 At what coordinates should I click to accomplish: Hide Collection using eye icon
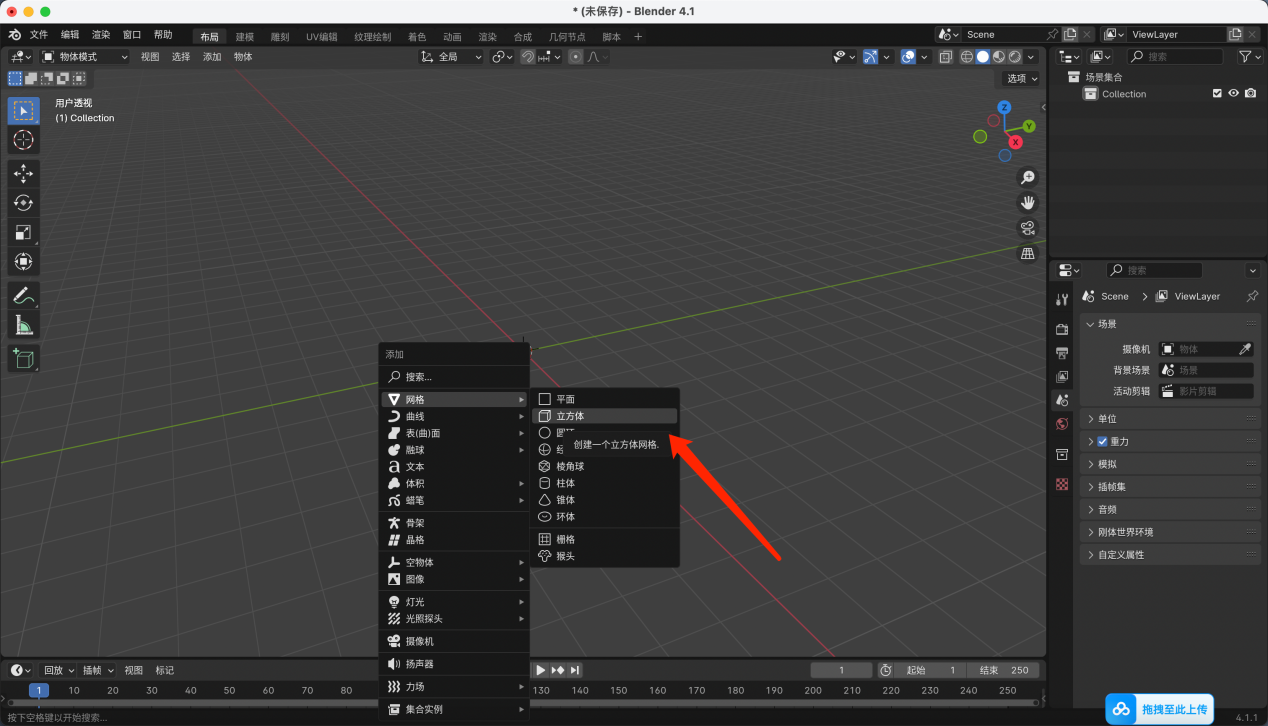tap(1234, 93)
